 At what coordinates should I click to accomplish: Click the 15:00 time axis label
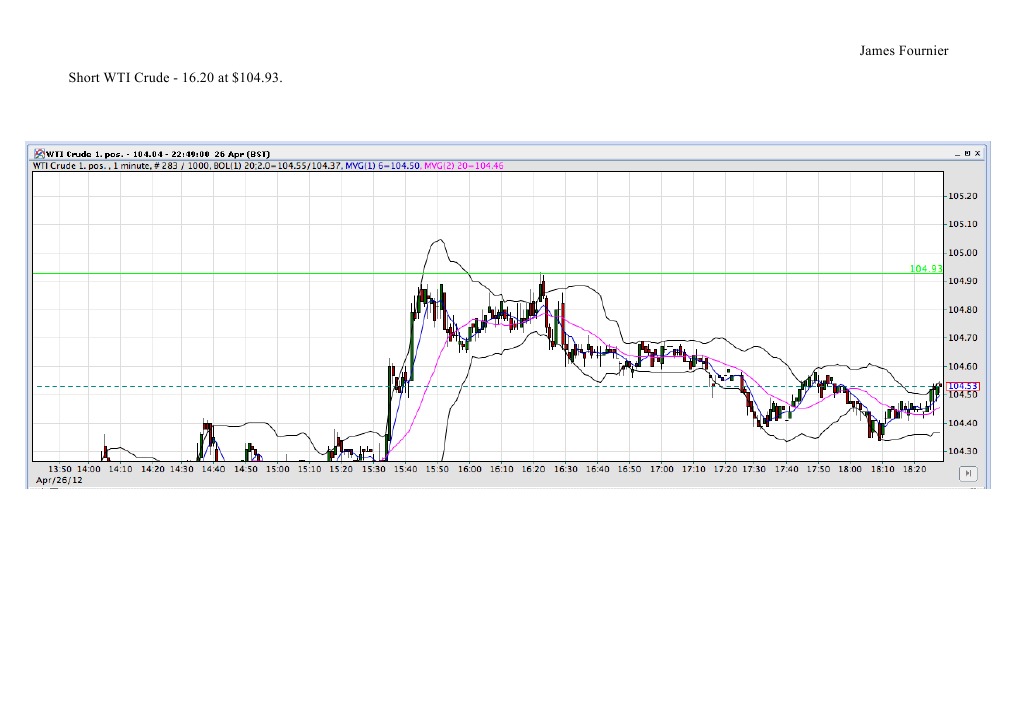coord(278,469)
